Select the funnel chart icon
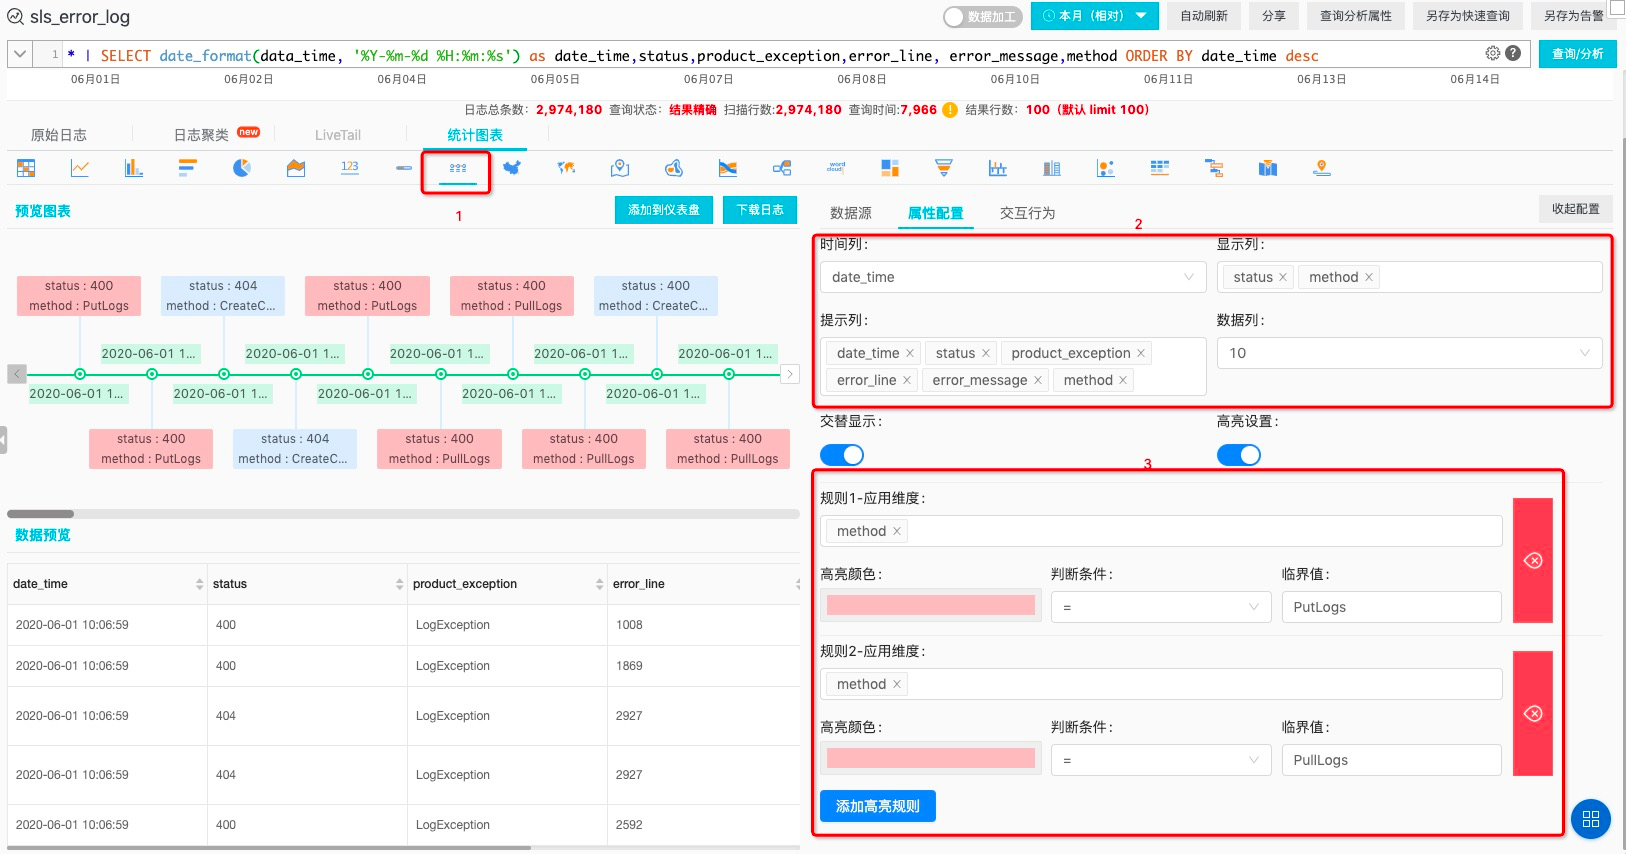 944,168
